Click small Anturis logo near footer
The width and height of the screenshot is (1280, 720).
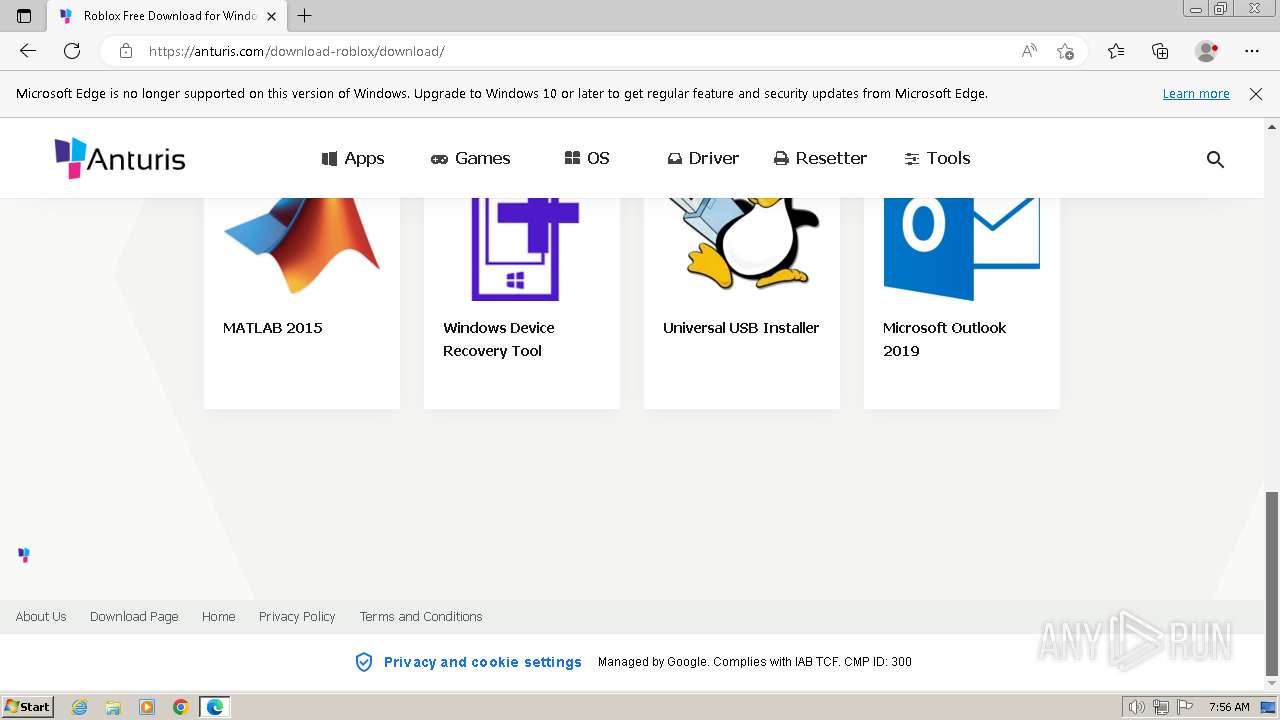point(24,555)
